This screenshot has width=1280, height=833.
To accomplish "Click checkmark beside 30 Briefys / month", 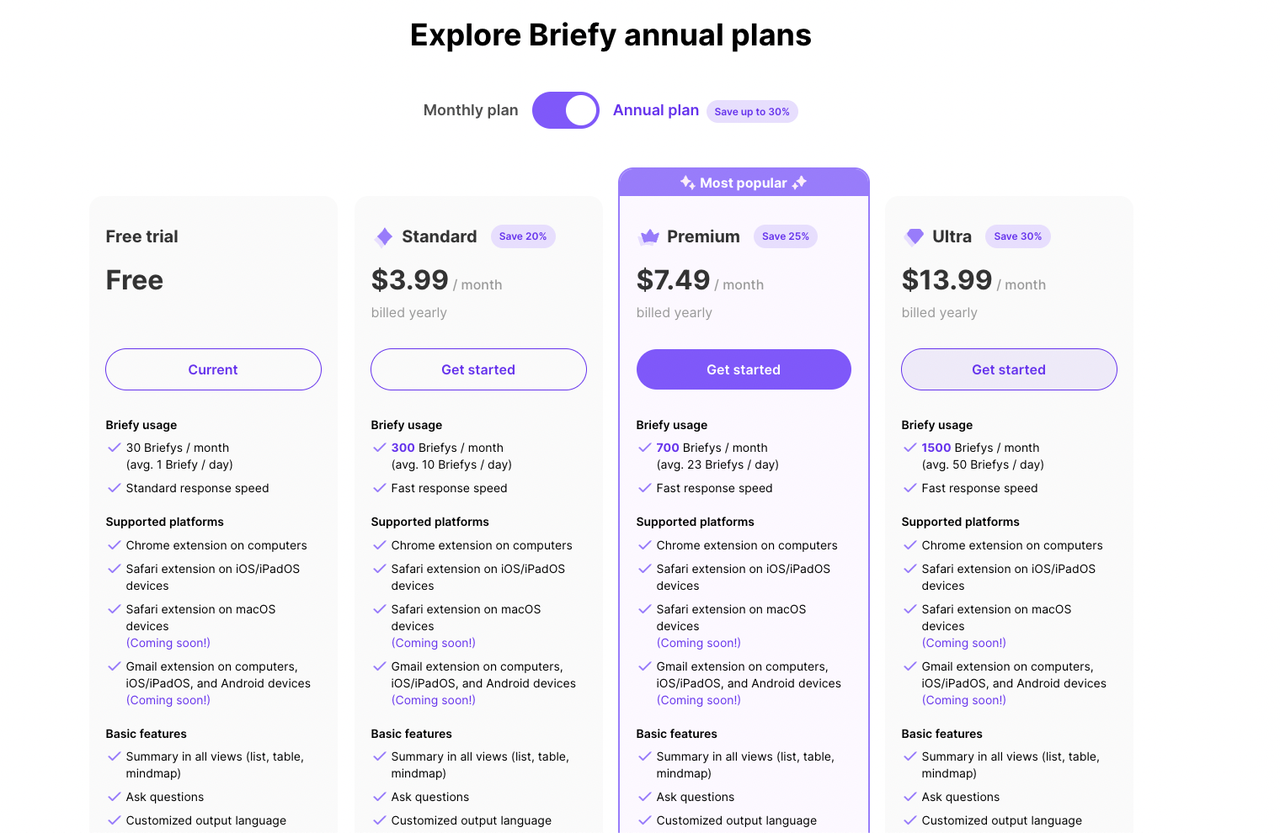I will click(114, 448).
